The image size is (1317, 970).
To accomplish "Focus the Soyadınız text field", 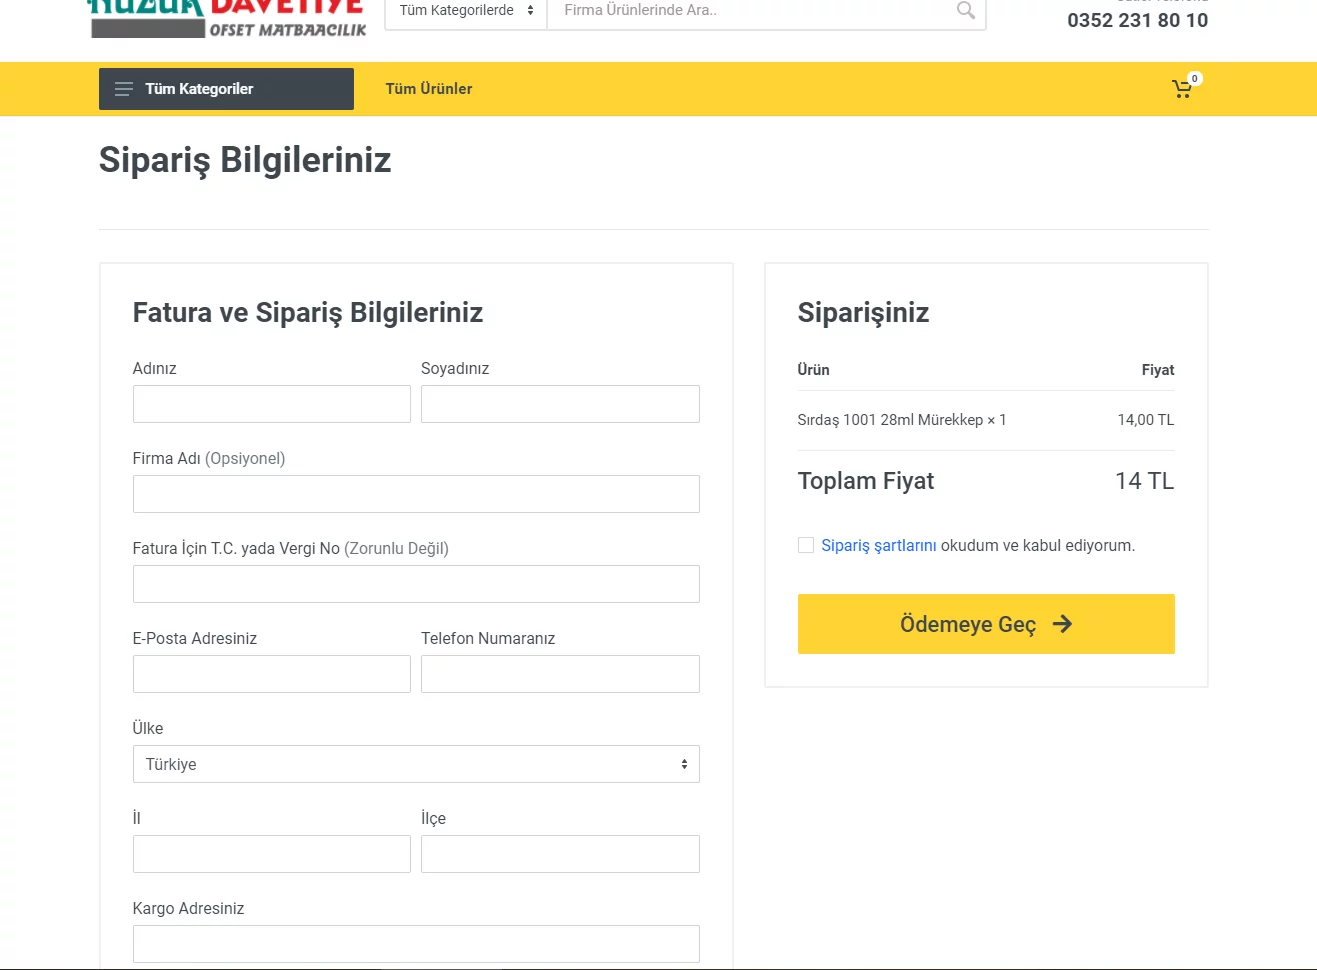I will click(x=560, y=404).
